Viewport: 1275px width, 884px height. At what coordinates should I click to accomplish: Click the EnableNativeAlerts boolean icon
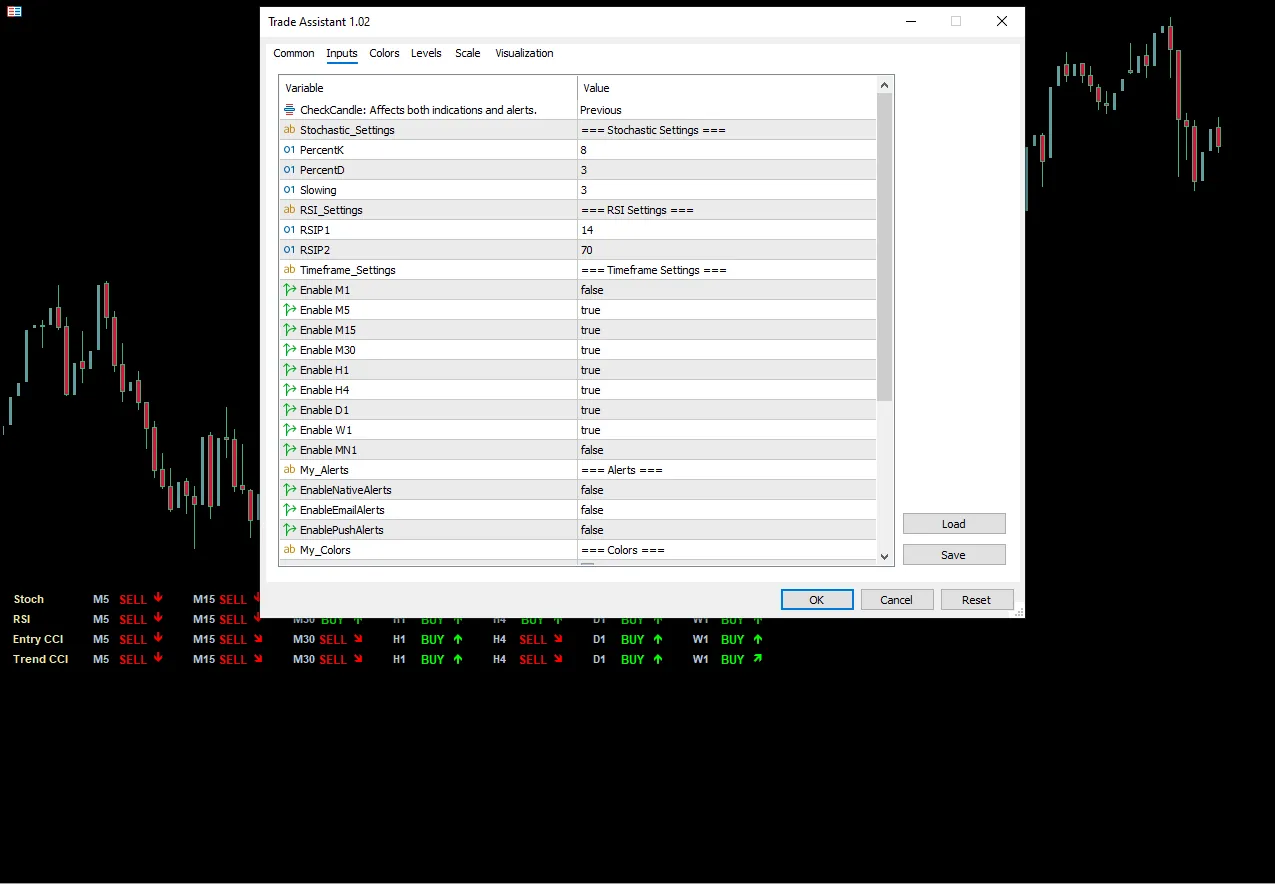coord(290,490)
